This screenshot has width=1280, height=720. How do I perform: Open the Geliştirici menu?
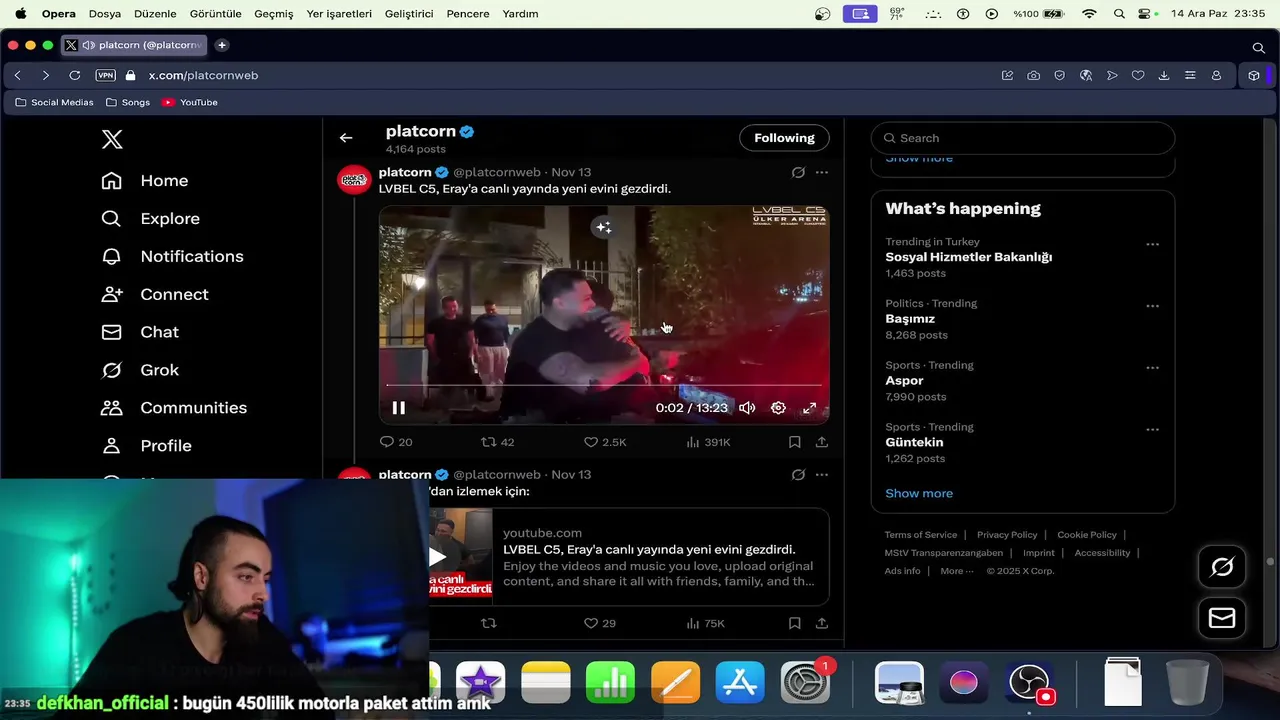tap(409, 14)
